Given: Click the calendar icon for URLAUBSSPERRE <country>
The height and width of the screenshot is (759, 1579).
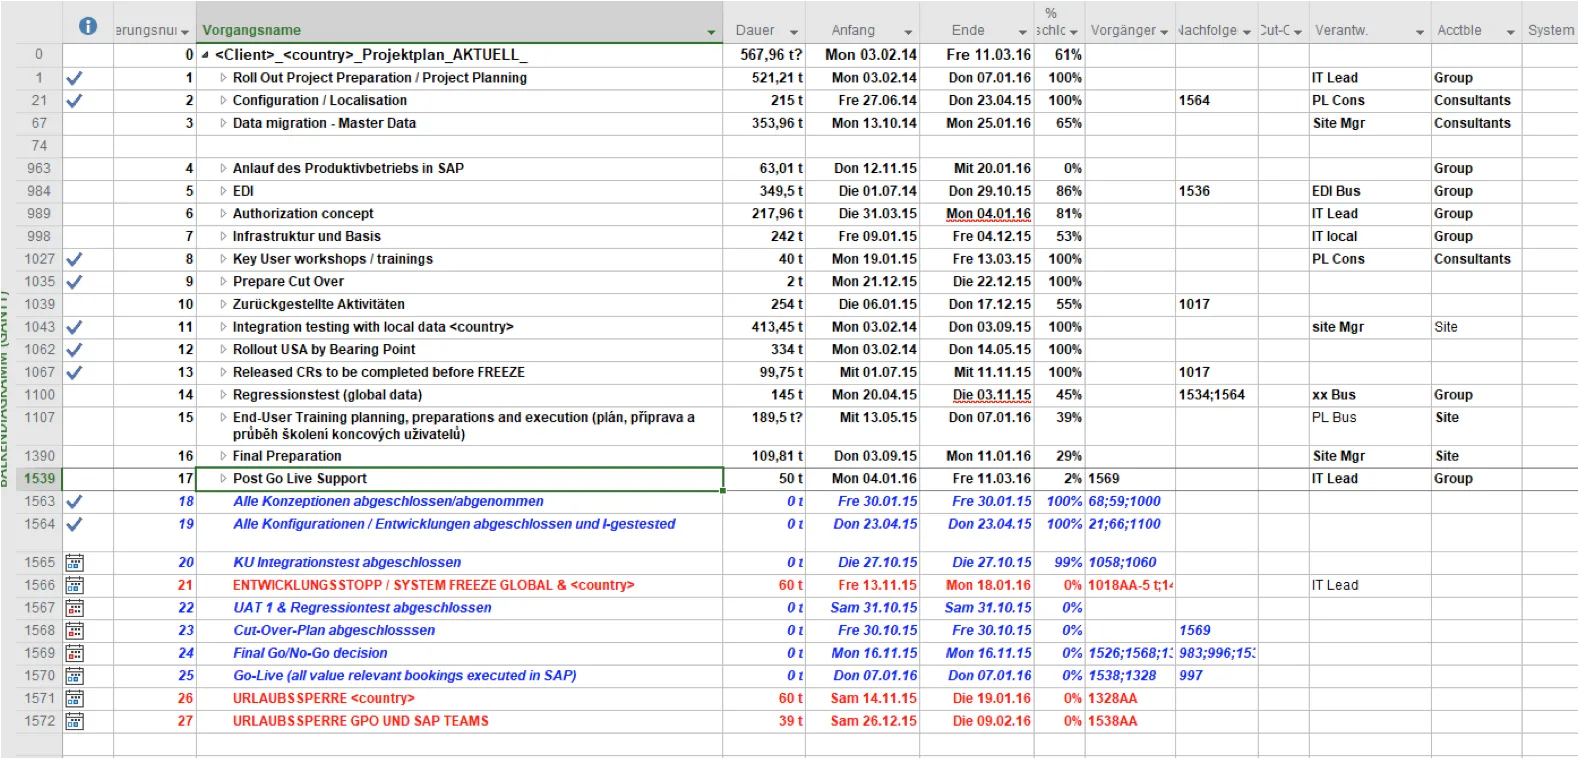Looking at the screenshot, I should click(74, 699).
